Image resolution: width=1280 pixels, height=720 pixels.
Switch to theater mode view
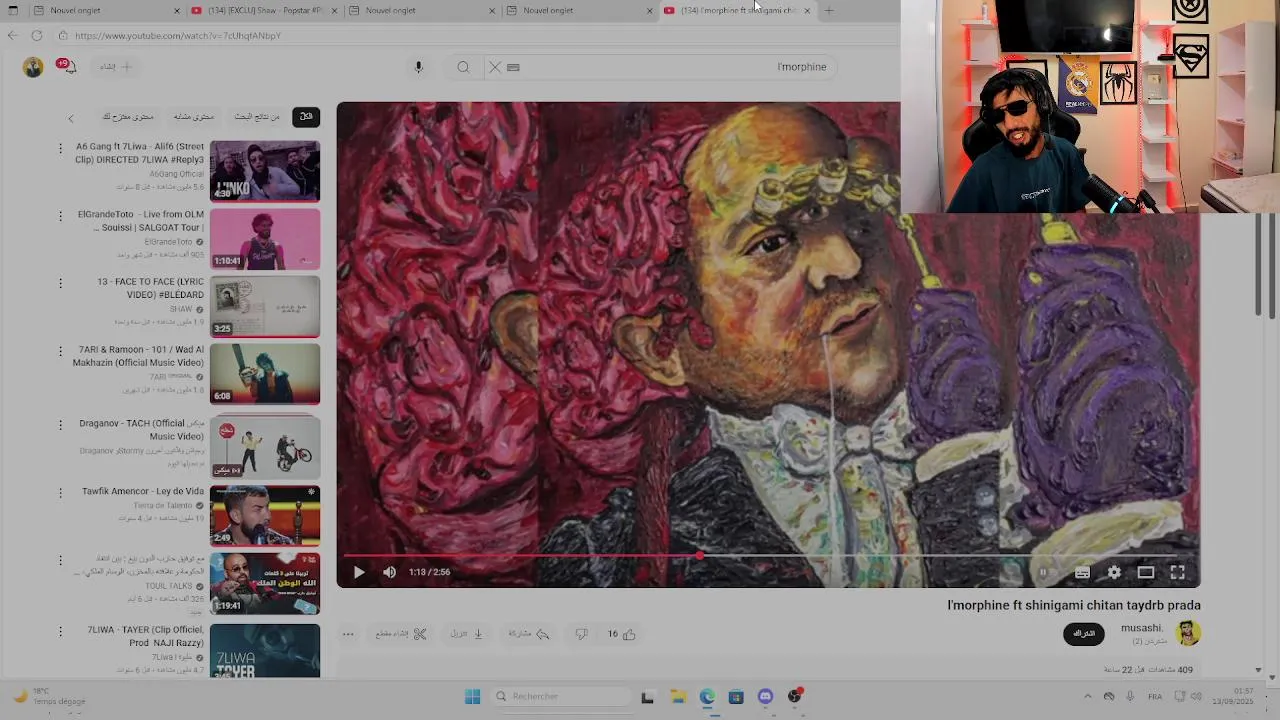tap(1146, 572)
